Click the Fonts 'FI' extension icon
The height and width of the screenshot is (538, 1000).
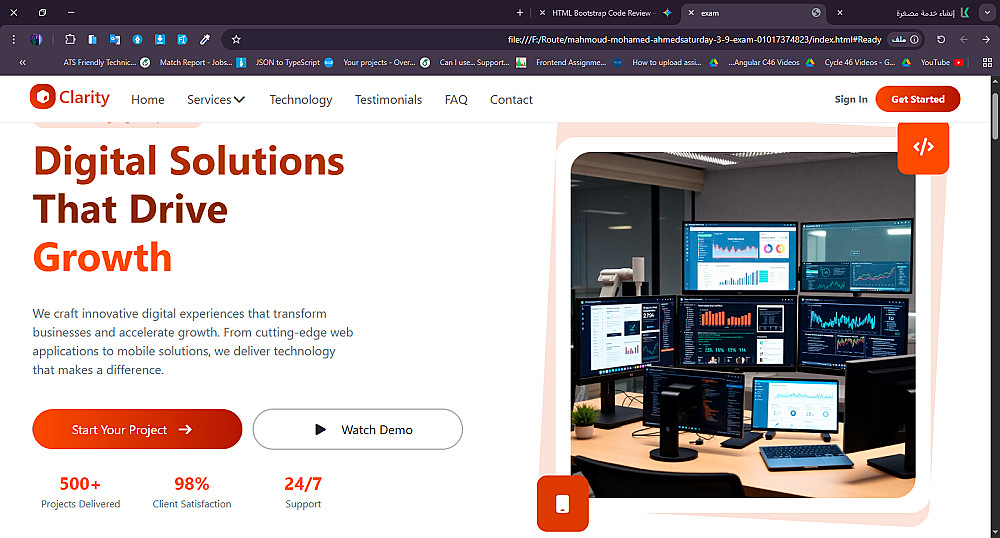(182, 40)
